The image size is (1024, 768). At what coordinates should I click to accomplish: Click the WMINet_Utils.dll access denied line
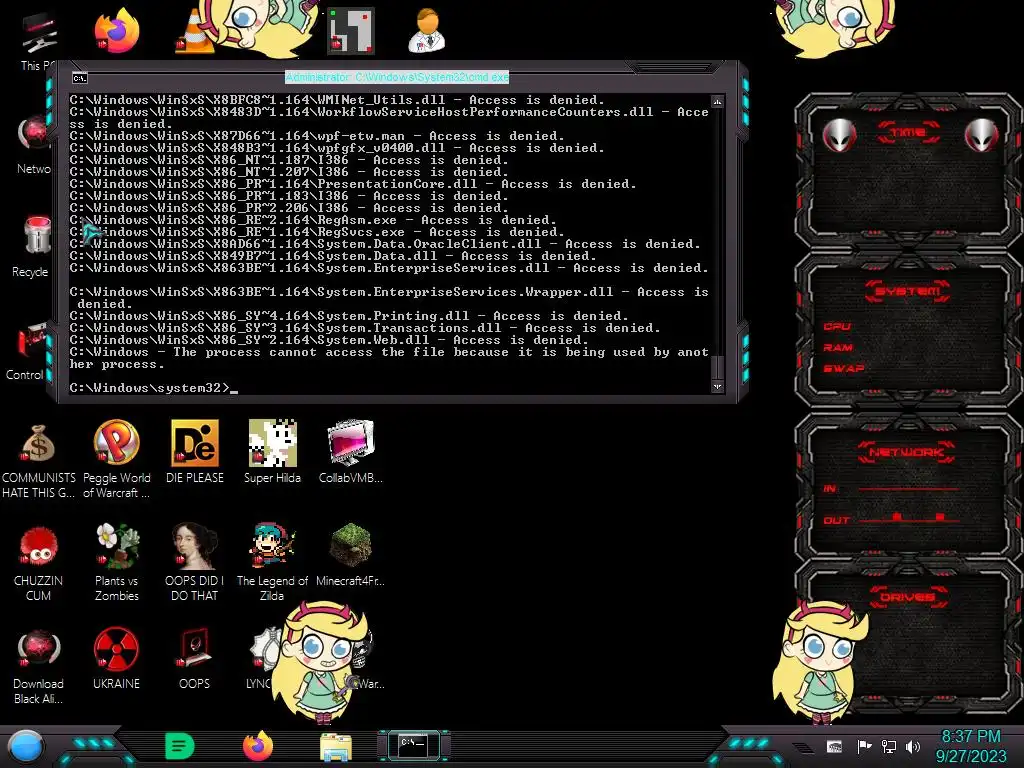click(x=337, y=100)
